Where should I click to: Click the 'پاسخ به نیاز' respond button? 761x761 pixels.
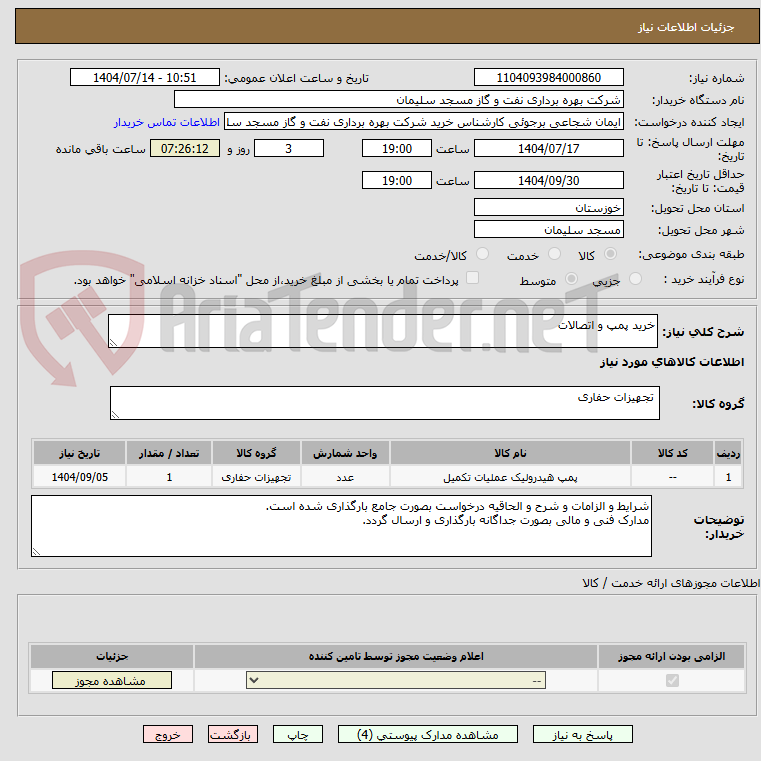(x=582, y=734)
